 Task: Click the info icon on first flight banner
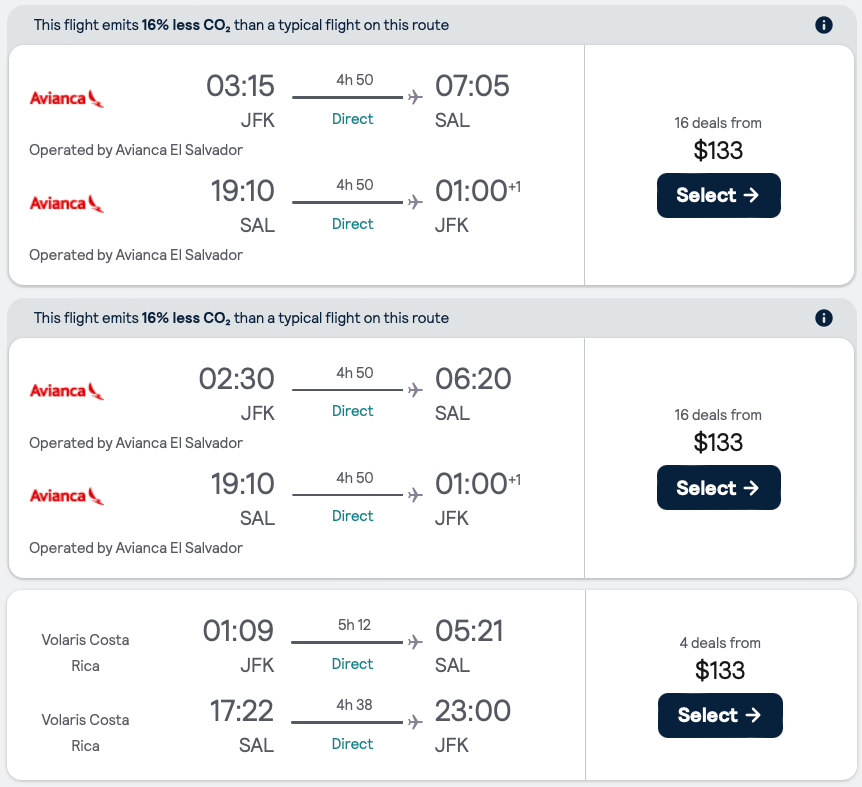coord(824,26)
